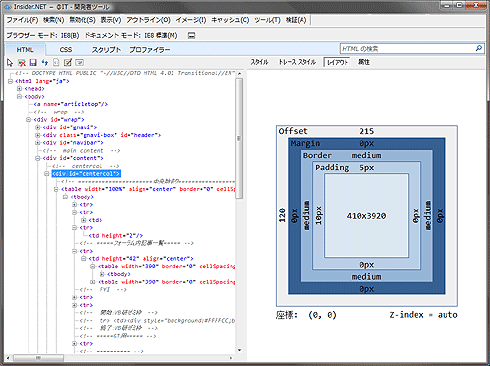Collapse the tbody node under table width="100%"
490x366 pixels.
click(x=65, y=197)
